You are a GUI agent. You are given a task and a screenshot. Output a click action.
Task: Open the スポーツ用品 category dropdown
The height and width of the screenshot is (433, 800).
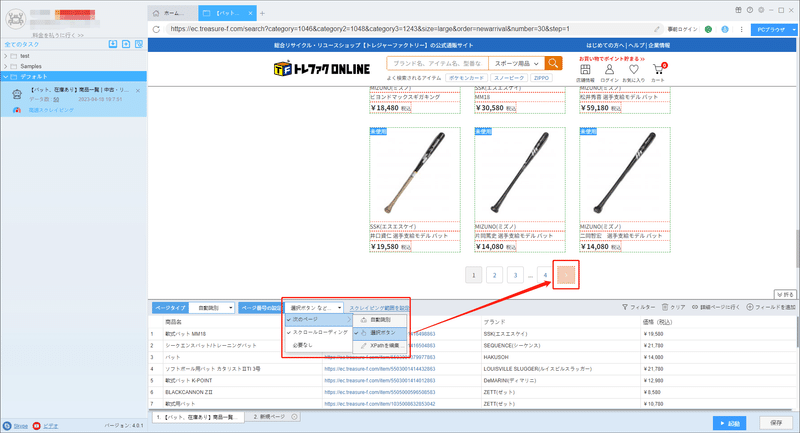point(516,63)
